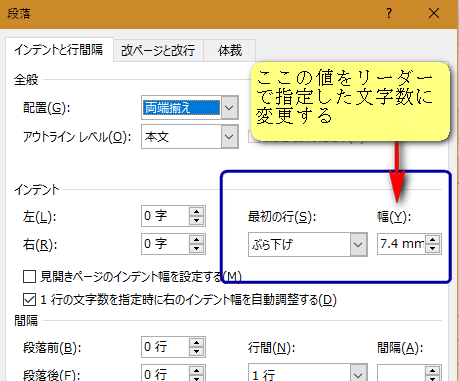Uncheck 右のインデント幅を自動調整する checkbox
Viewport: 459px width, 381px height.
click(29, 300)
